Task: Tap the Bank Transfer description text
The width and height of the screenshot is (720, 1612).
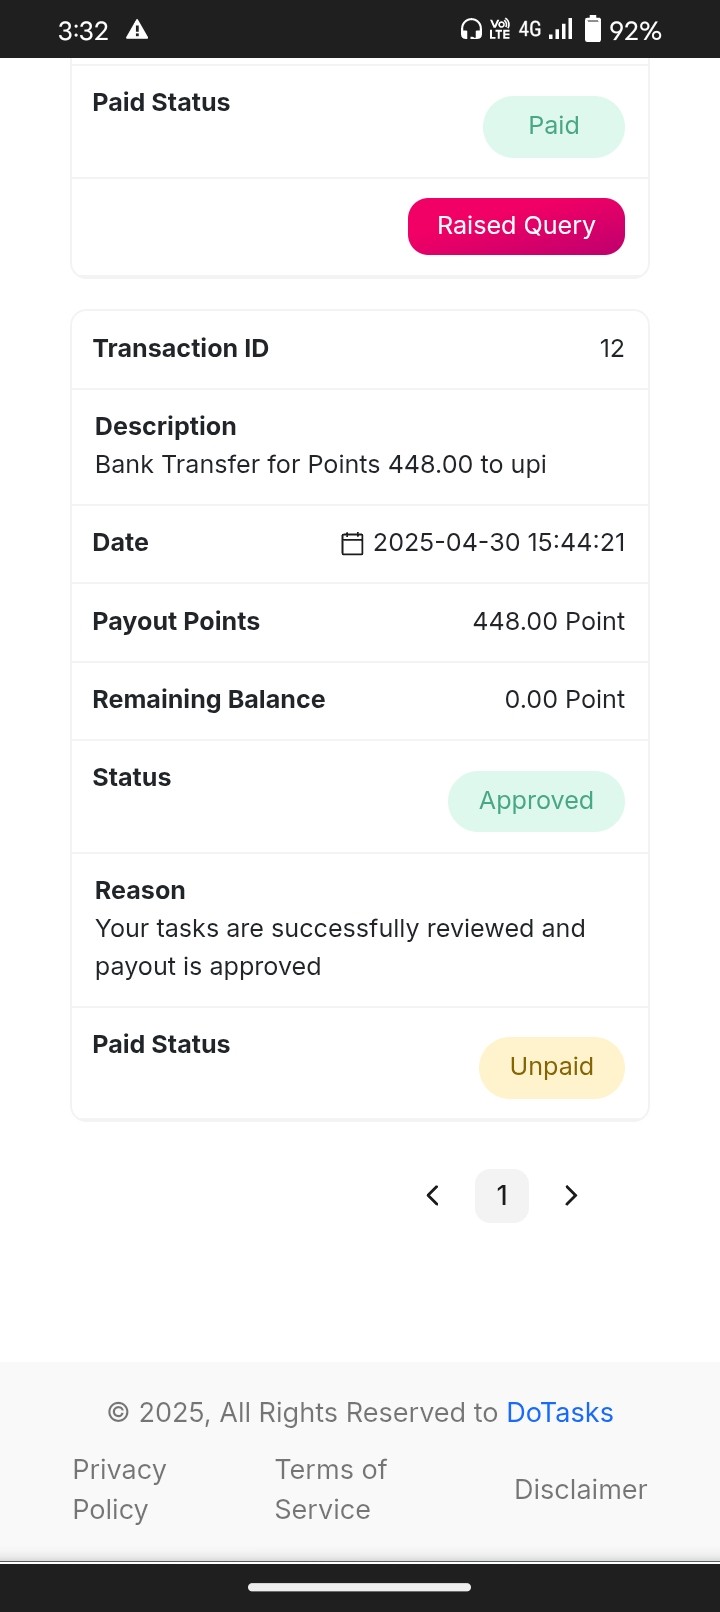Action: pos(321,464)
